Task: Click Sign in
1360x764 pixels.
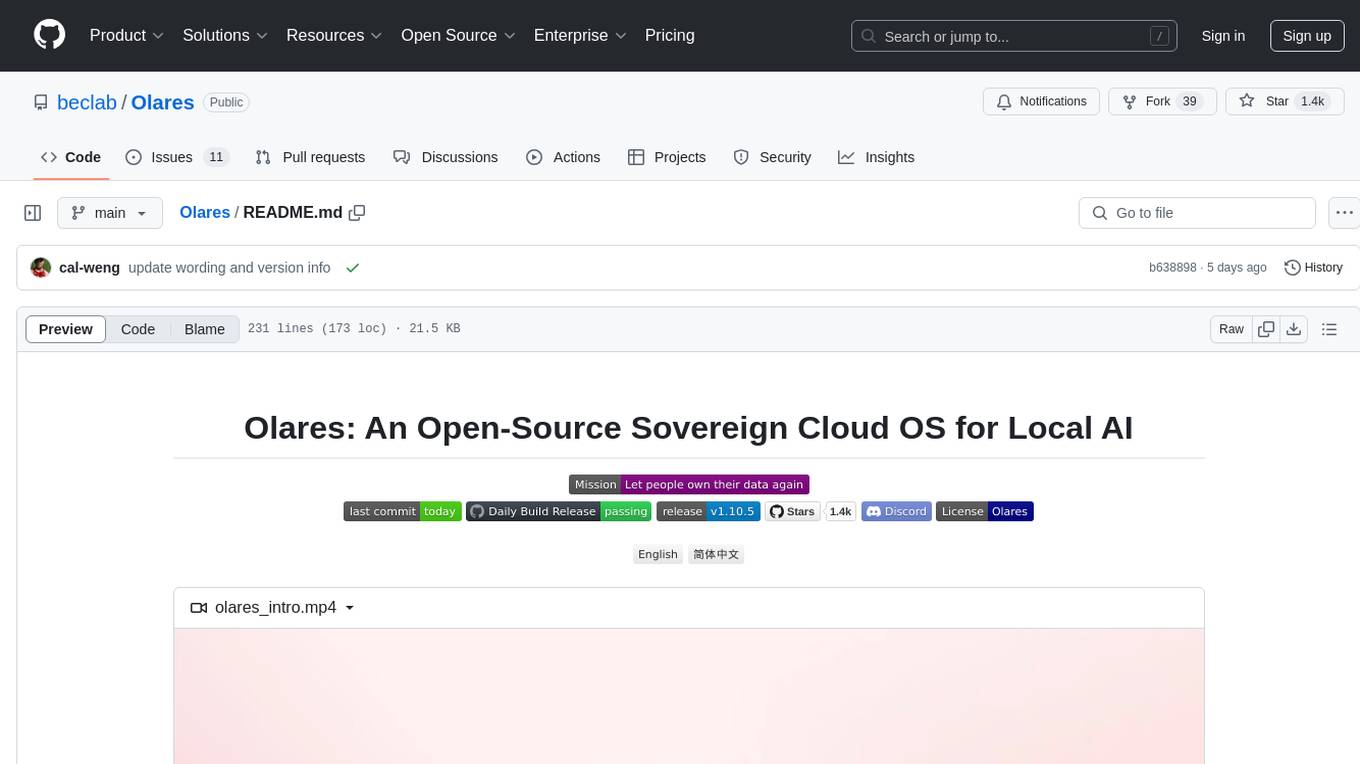Action: tap(1223, 36)
